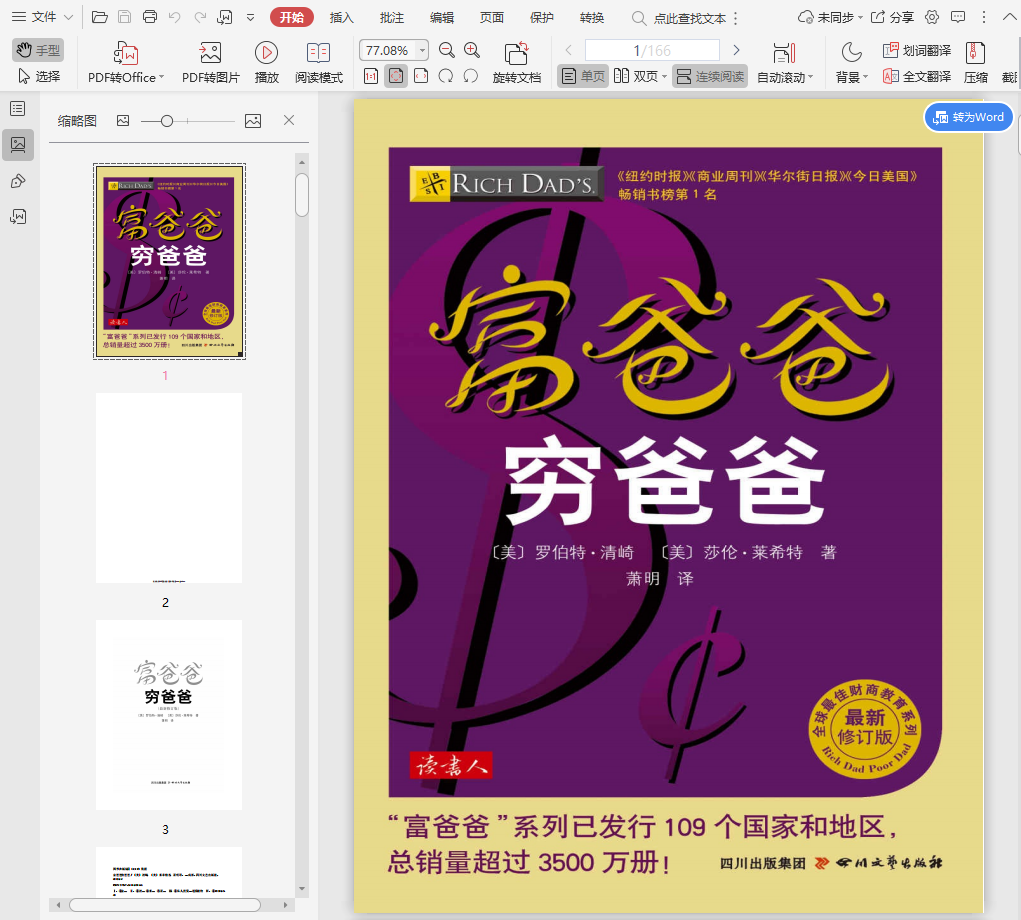Open thumbnail panel in left sidebar

[x=18, y=145]
